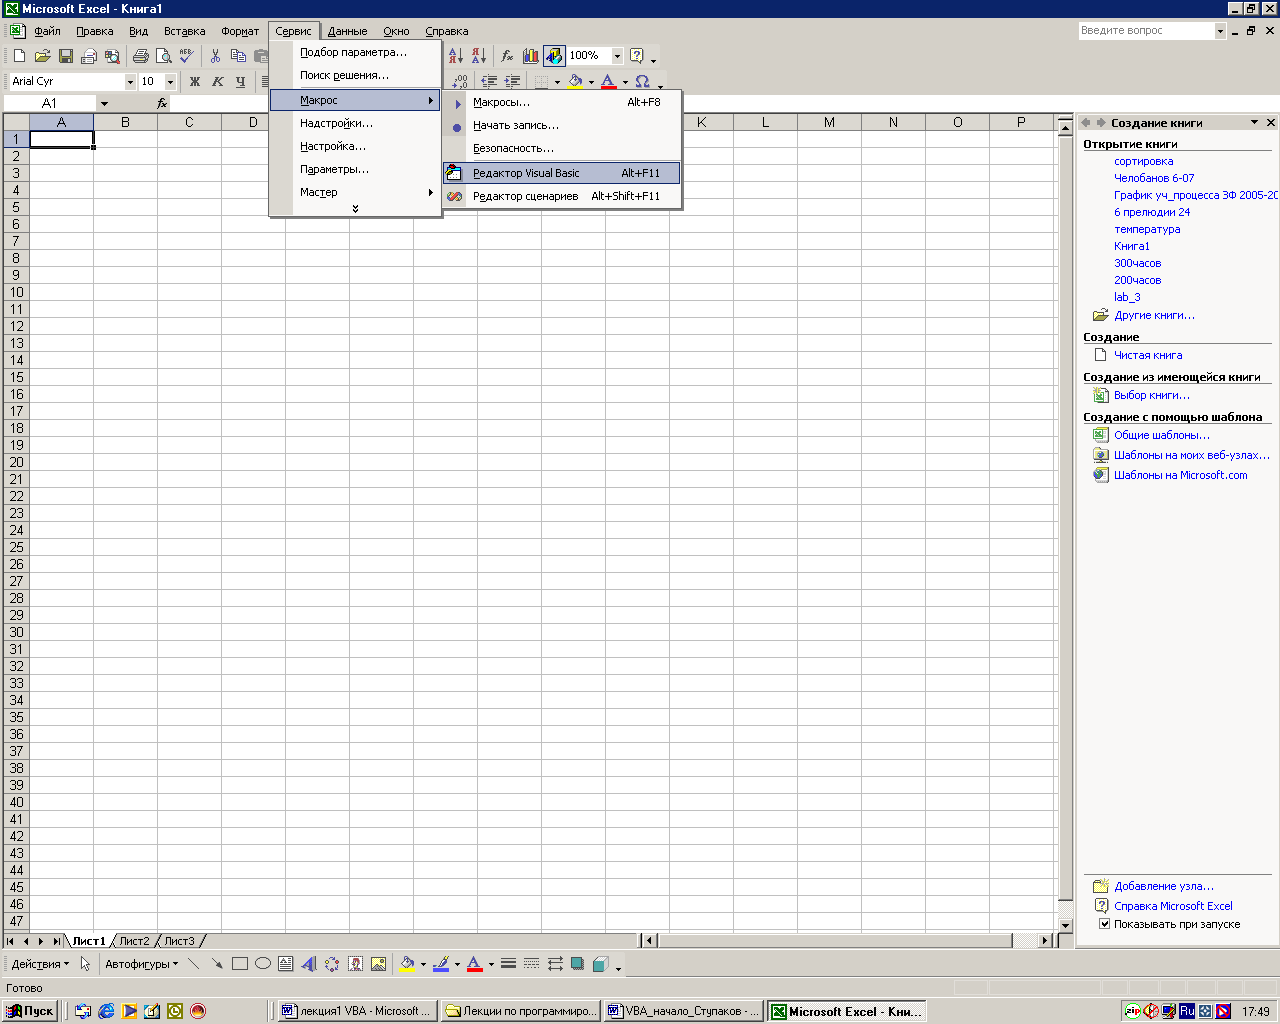This screenshot has width=1280, height=1024.
Task: Click 'Чистая книга' link
Action: (x=1148, y=355)
